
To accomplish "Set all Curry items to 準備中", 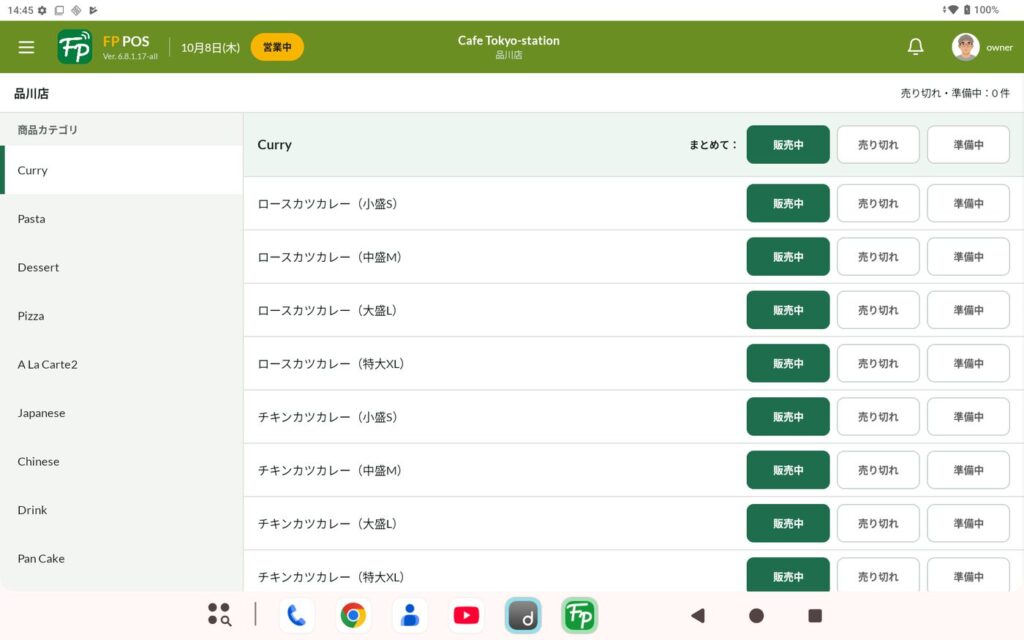I will (968, 144).
